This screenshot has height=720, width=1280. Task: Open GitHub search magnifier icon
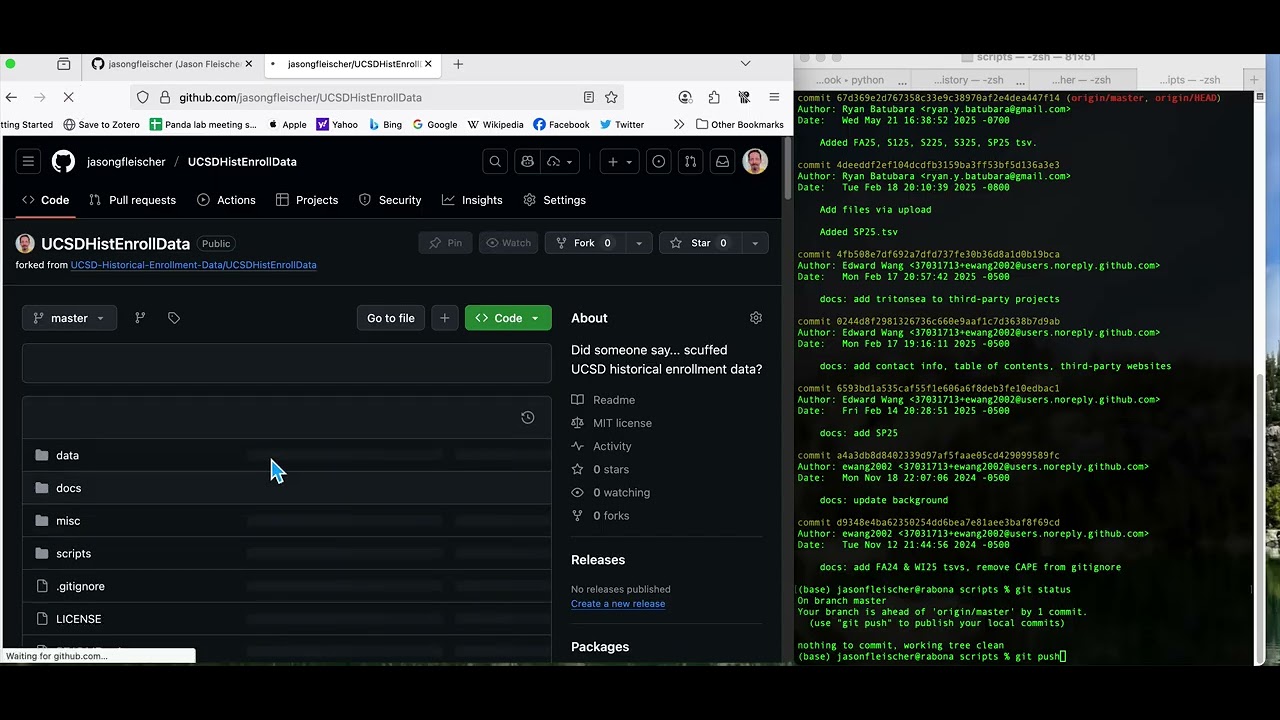pos(495,161)
